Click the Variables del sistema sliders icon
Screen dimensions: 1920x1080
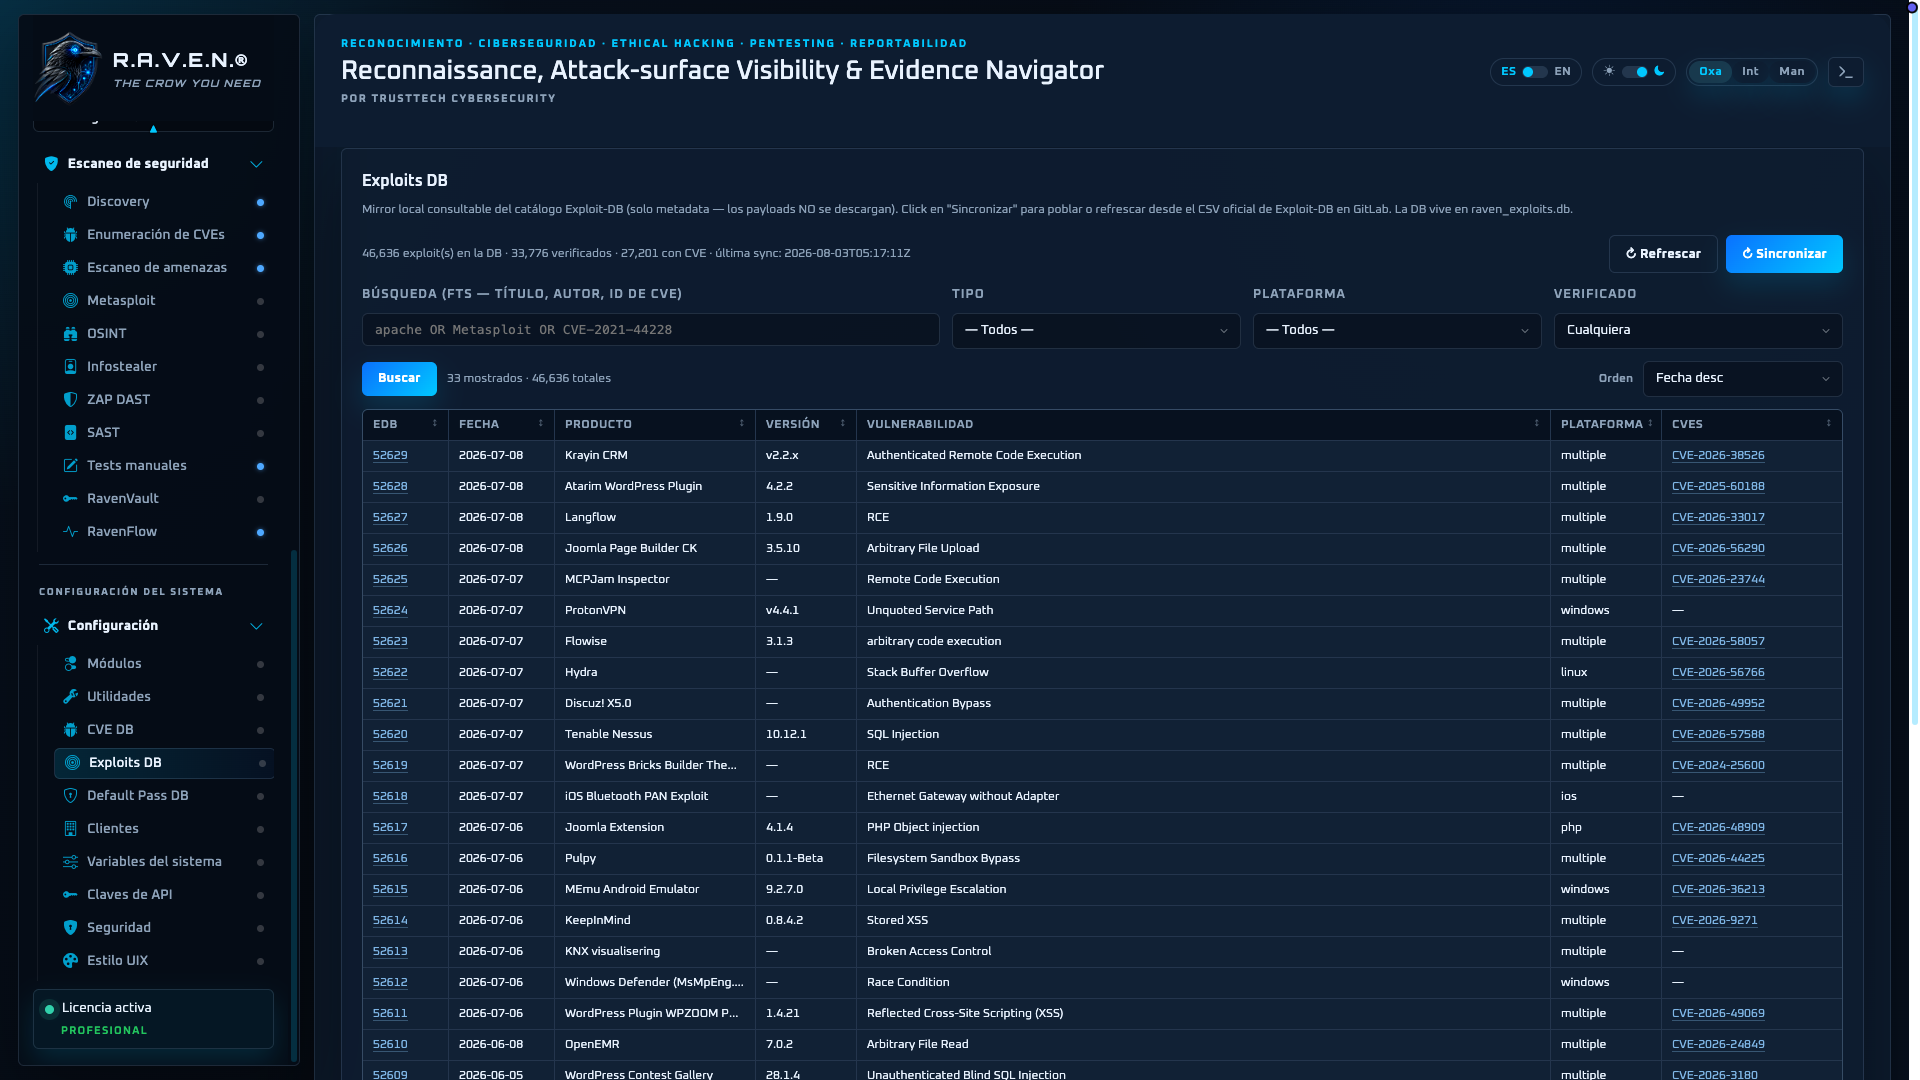click(x=70, y=862)
